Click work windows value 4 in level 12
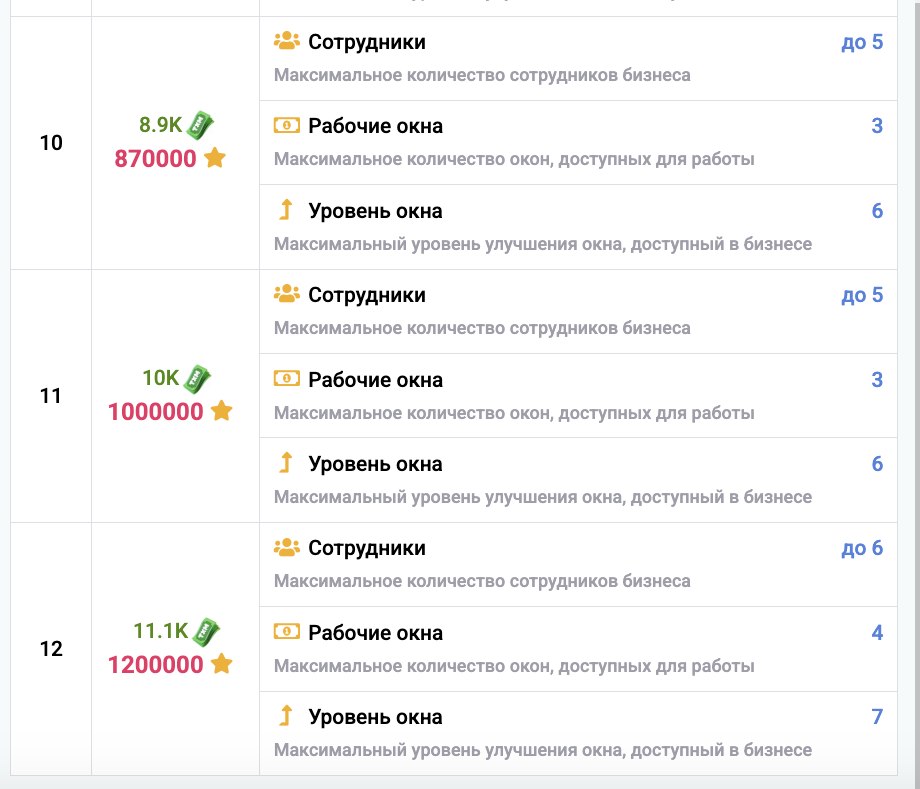The image size is (920, 789). point(877,633)
